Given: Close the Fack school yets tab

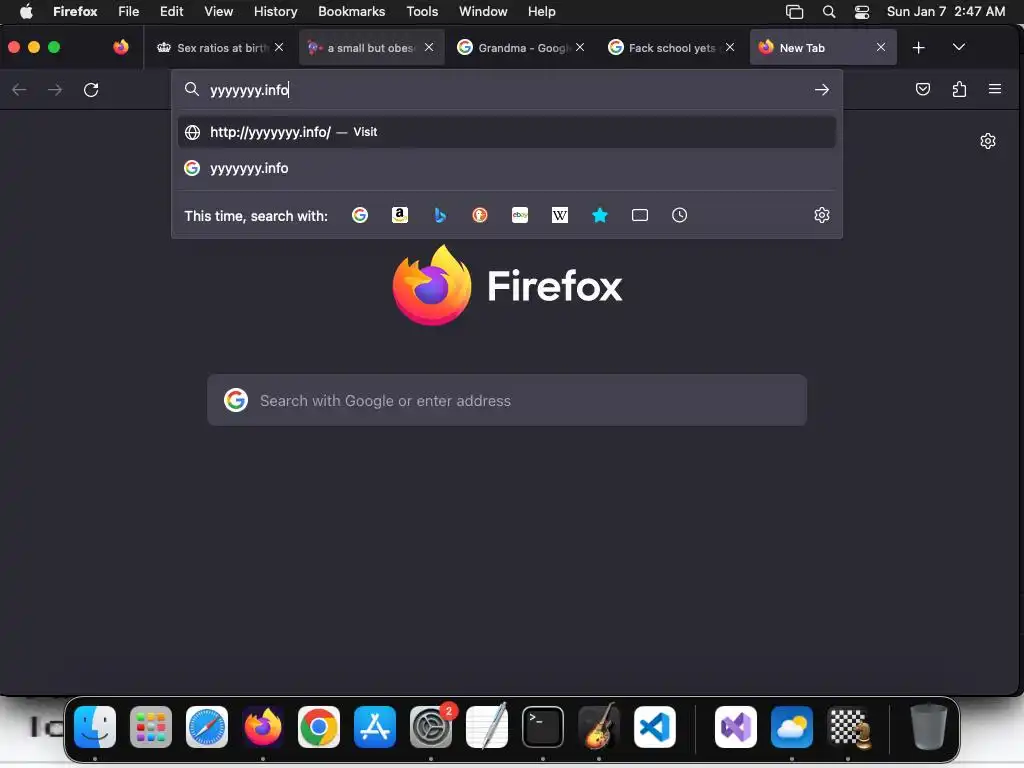Looking at the screenshot, I should tap(730, 47).
